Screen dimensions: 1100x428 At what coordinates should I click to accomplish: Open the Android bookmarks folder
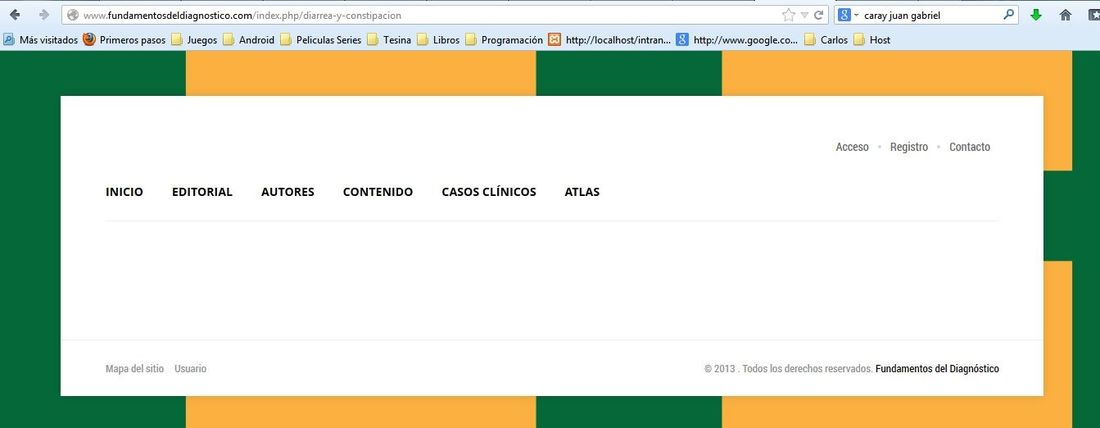pos(249,40)
